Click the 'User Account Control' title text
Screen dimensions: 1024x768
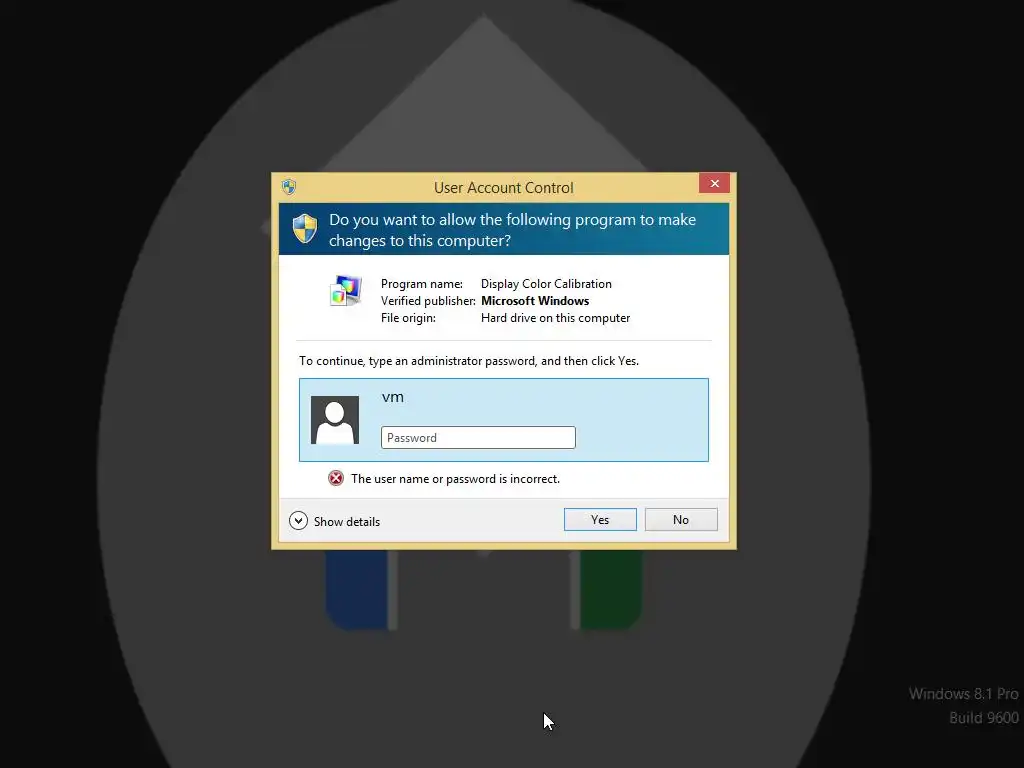coord(504,188)
